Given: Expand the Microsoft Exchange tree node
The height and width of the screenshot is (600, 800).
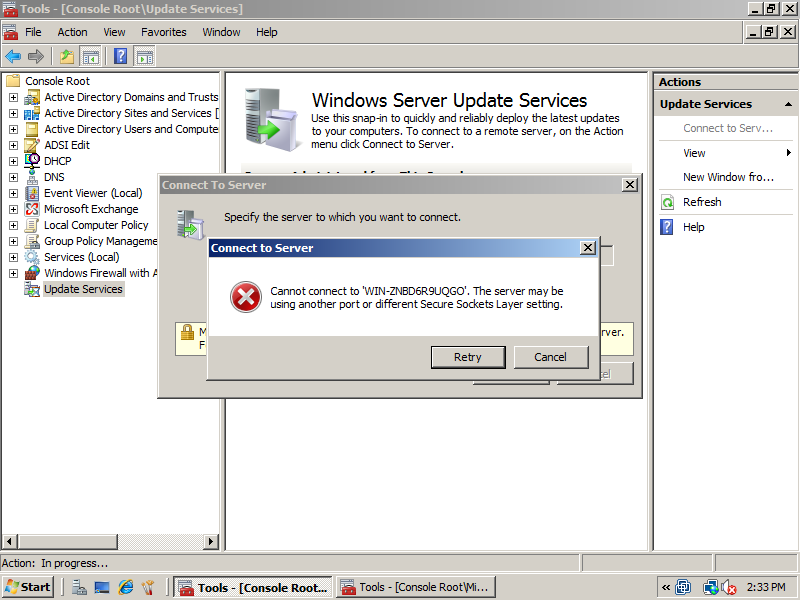Looking at the screenshot, I should [x=13, y=209].
